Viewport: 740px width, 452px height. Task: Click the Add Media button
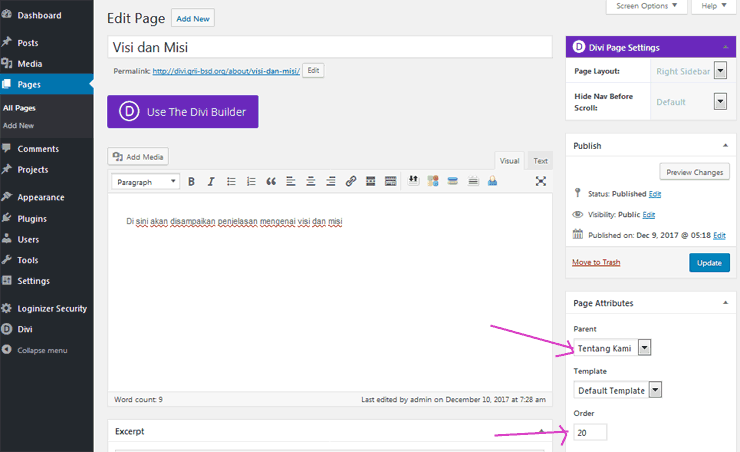click(138, 157)
